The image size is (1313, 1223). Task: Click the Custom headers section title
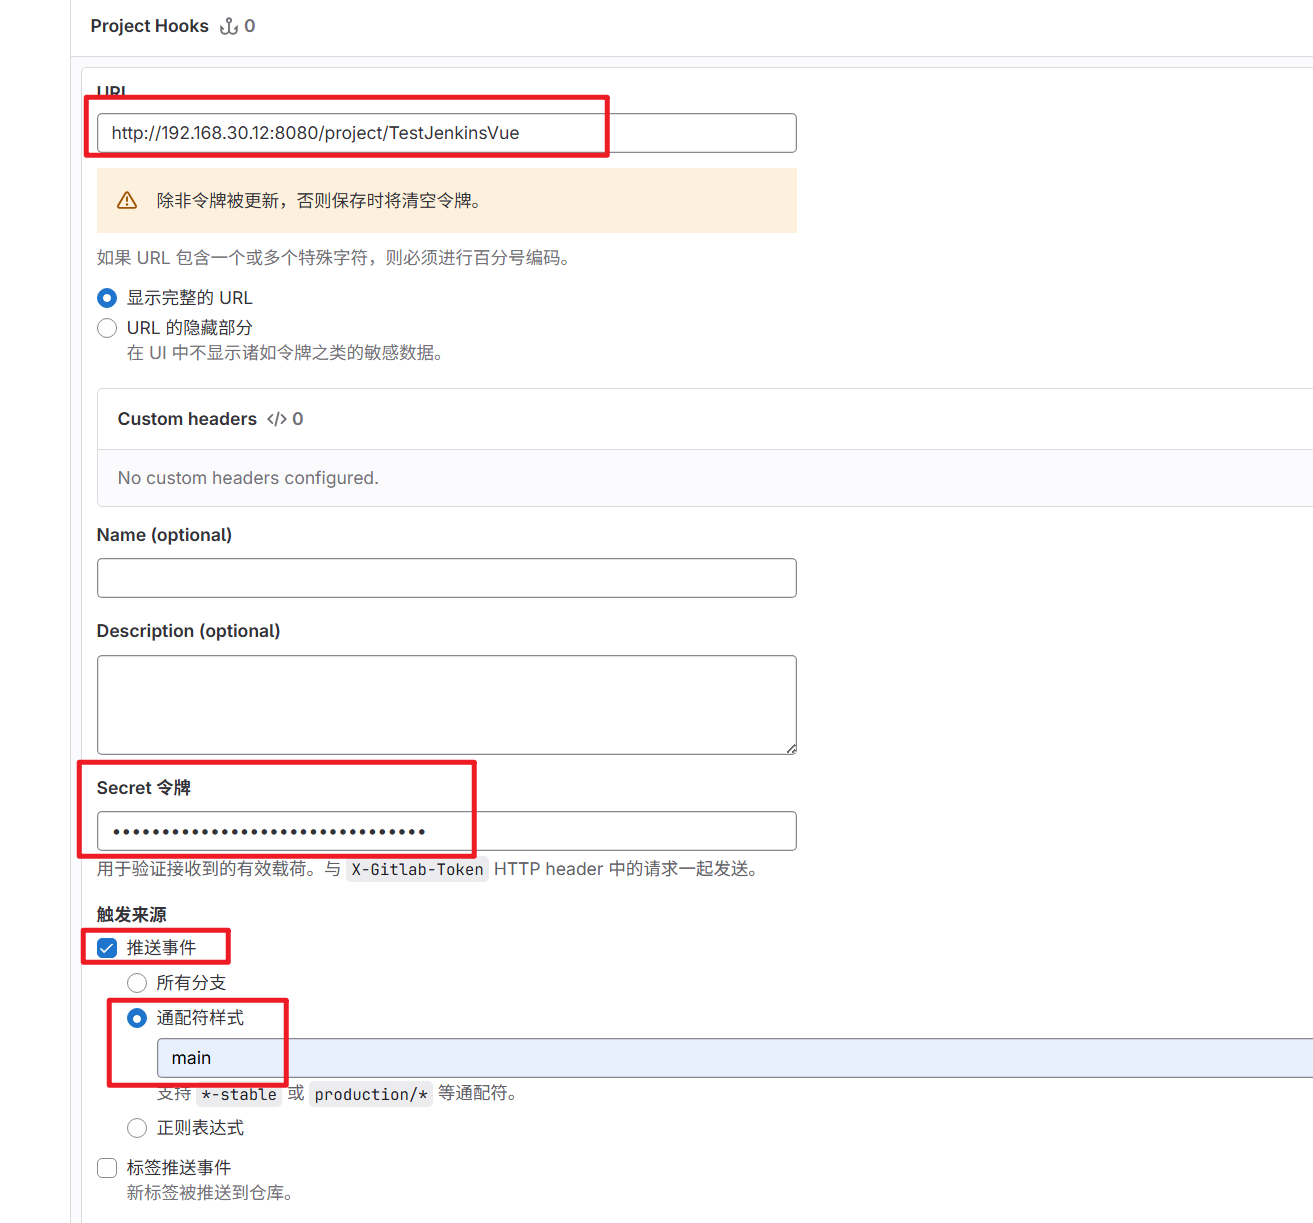click(x=187, y=419)
